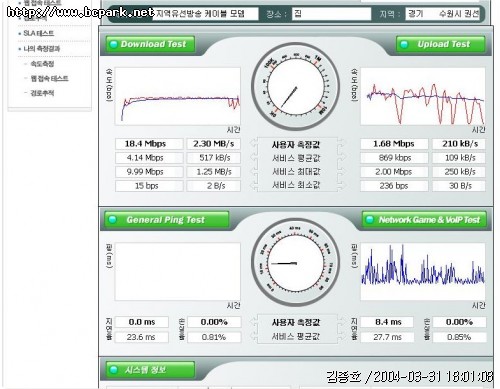Select the 236 bps upload minimum
The width and height of the screenshot is (500, 389).
(x=394, y=186)
